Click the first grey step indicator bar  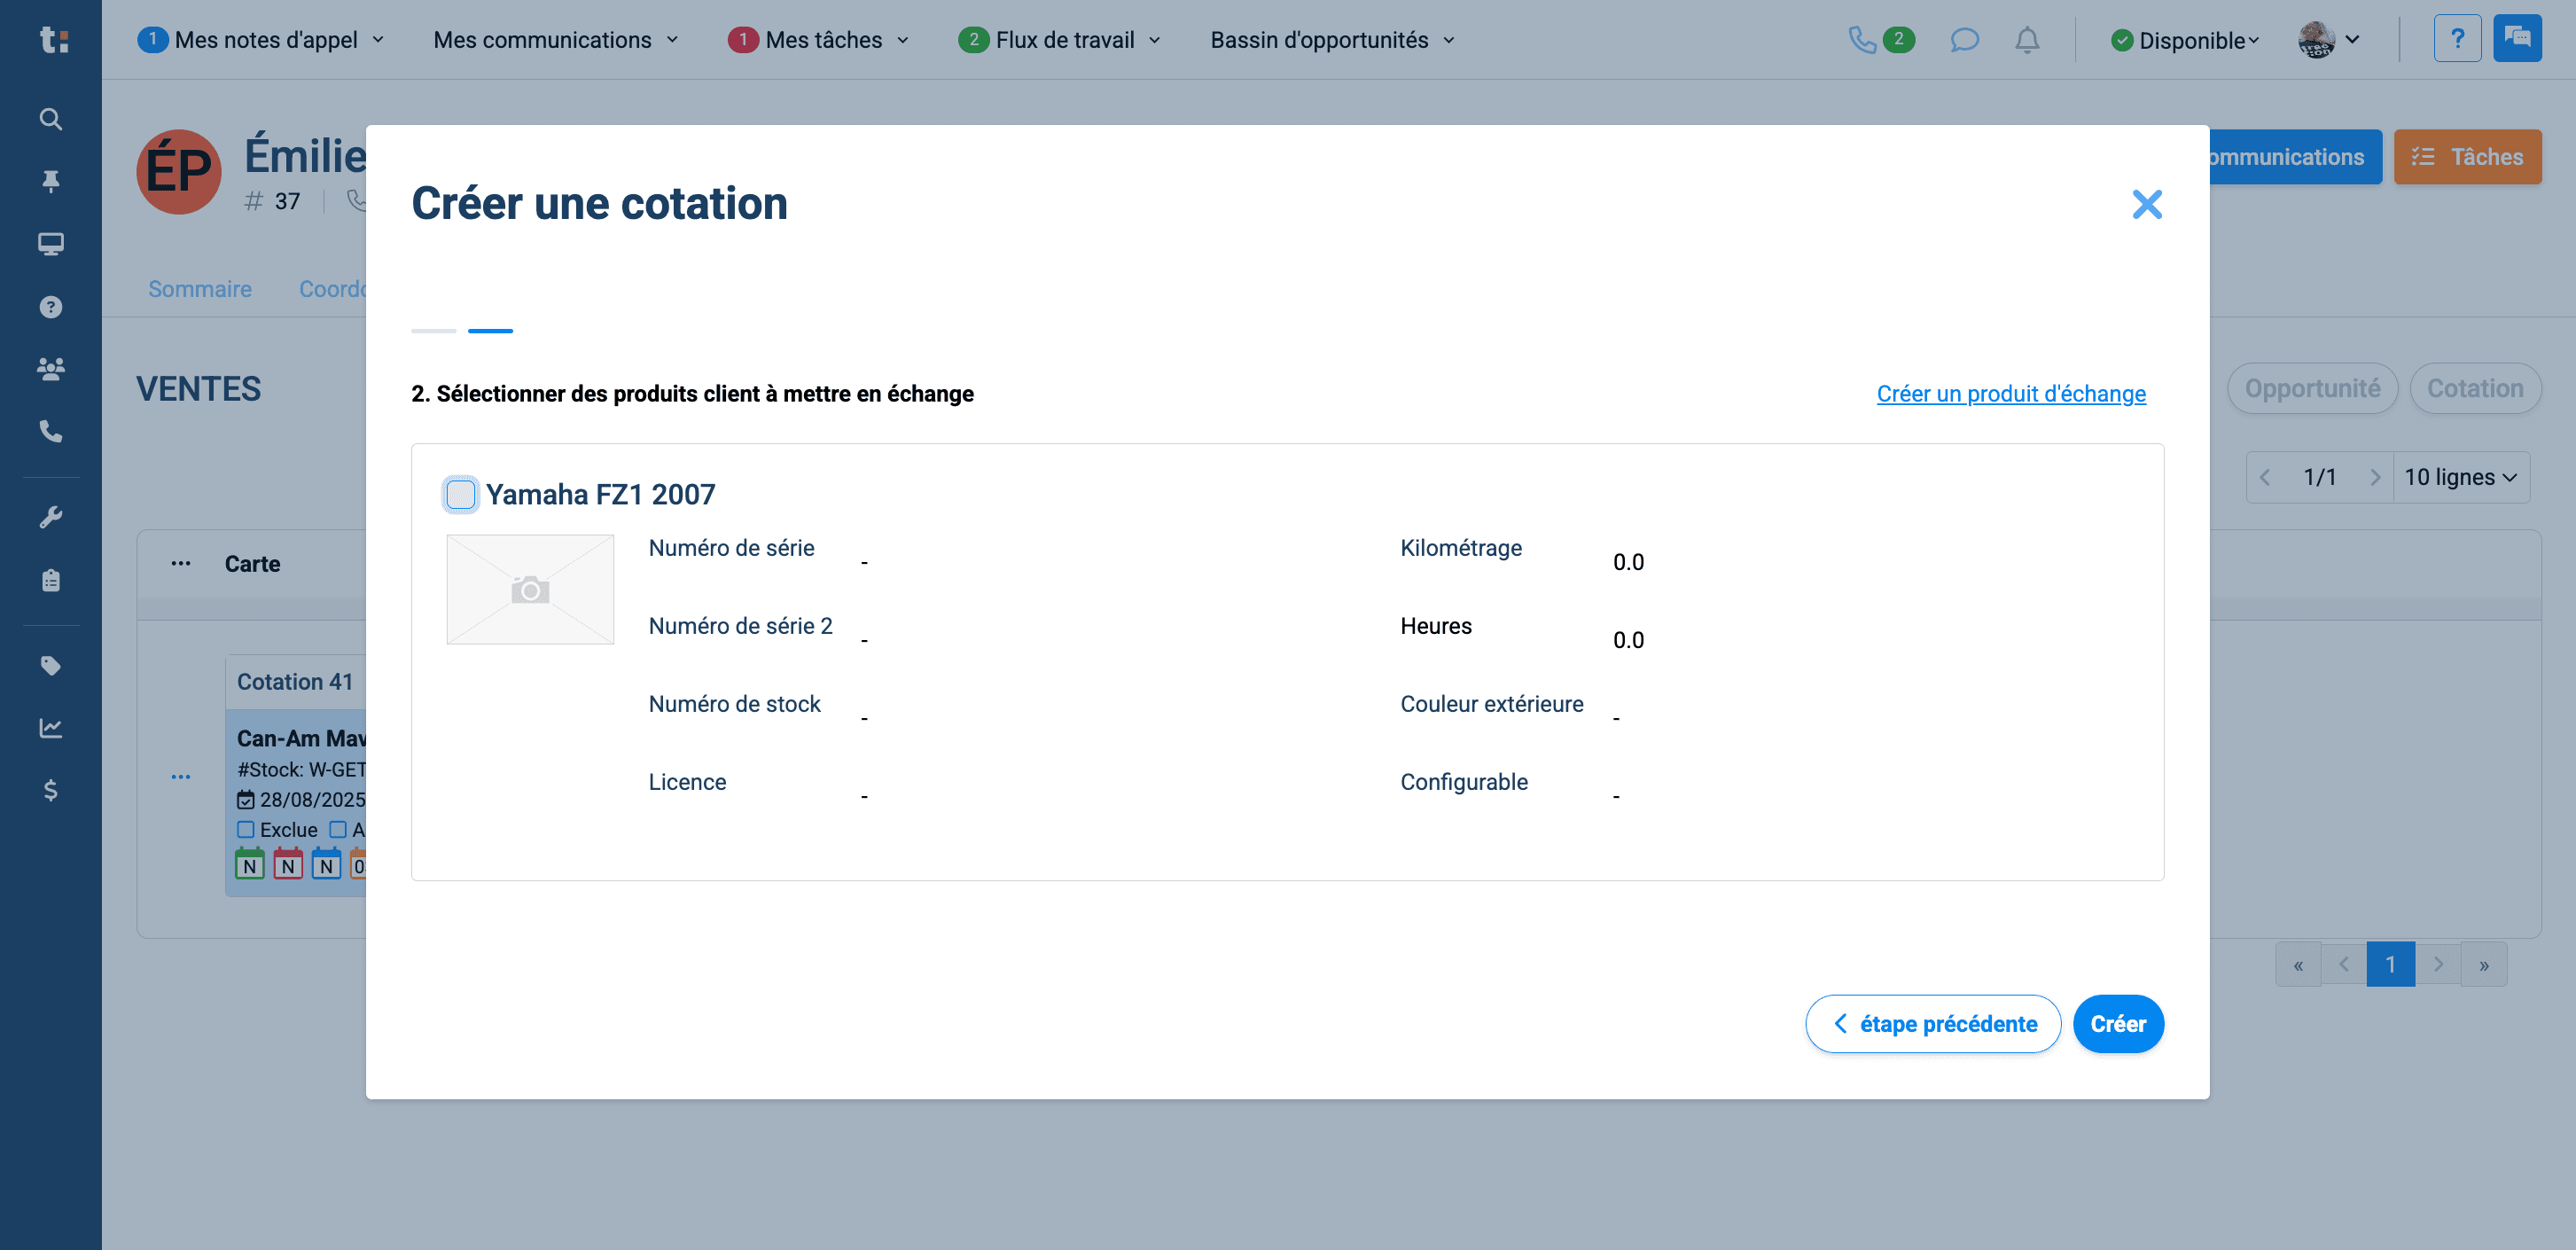click(x=434, y=331)
